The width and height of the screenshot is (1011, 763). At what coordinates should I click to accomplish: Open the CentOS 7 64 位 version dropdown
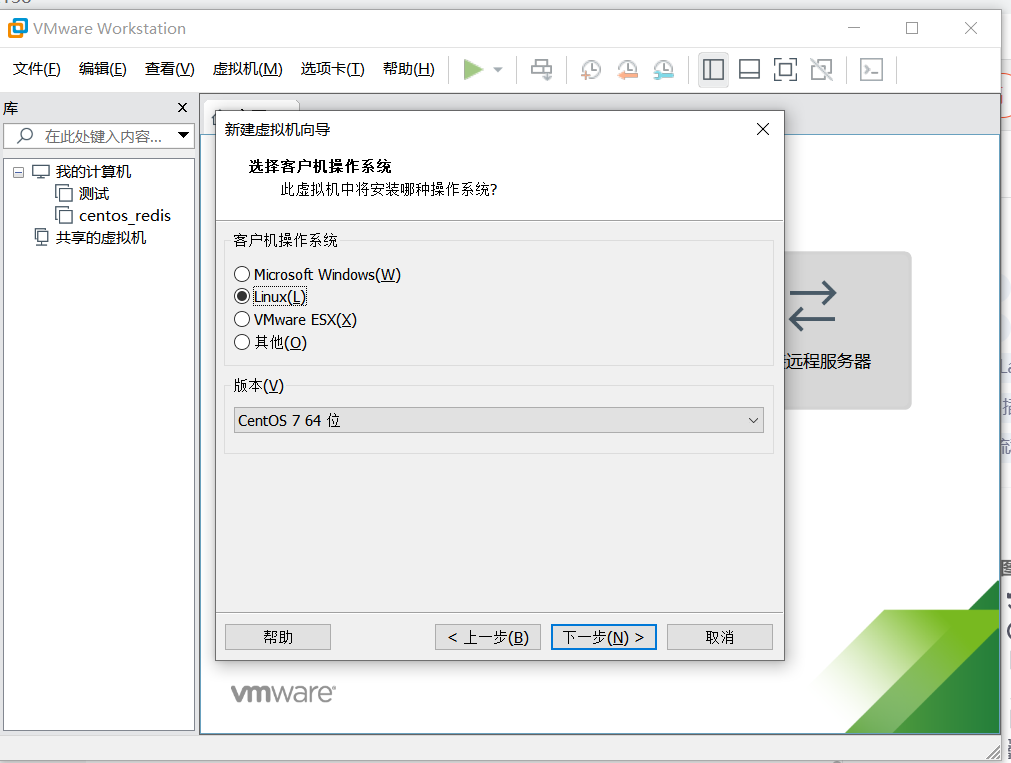pyautogui.click(x=498, y=421)
